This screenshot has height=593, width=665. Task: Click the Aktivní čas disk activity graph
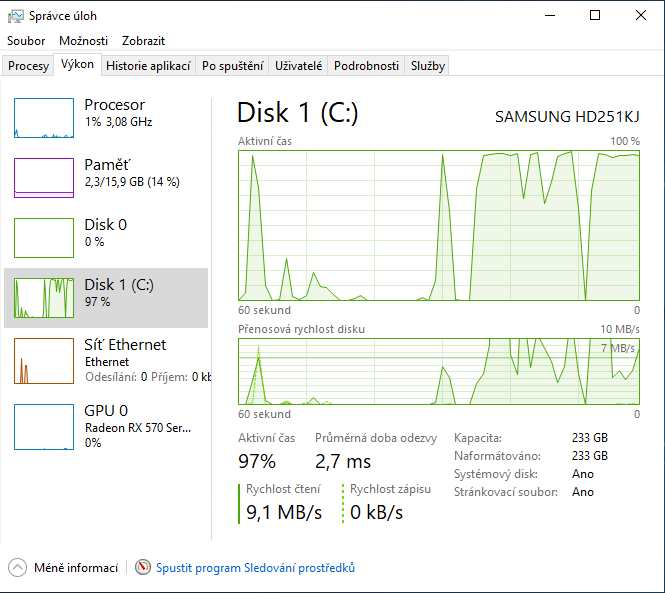click(x=438, y=224)
